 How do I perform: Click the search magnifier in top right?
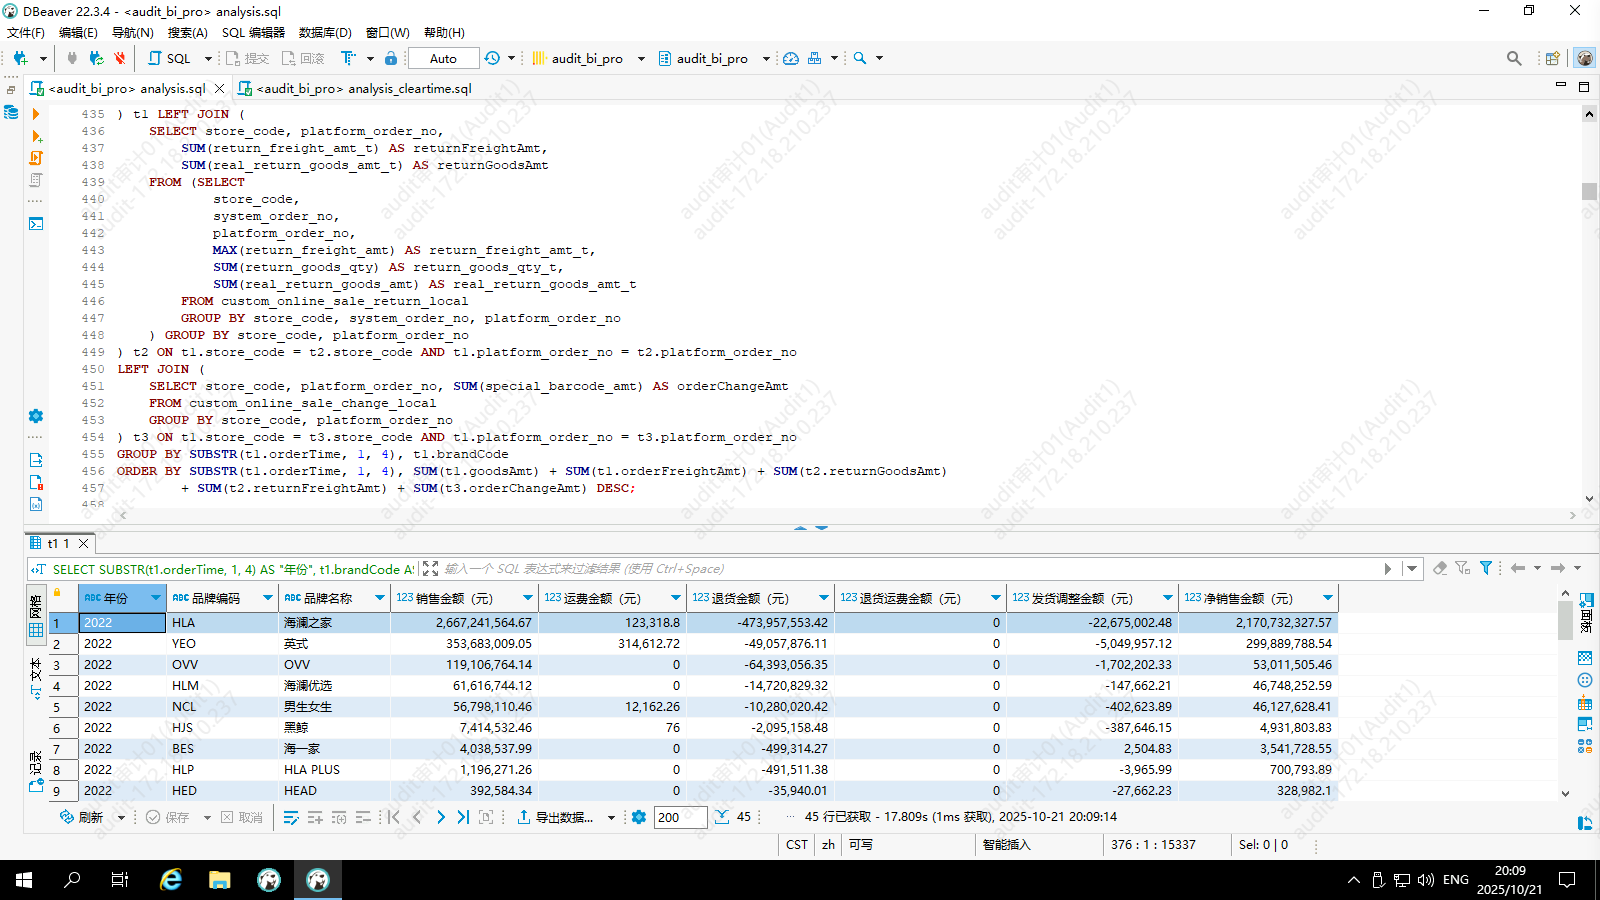click(1514, 58)
